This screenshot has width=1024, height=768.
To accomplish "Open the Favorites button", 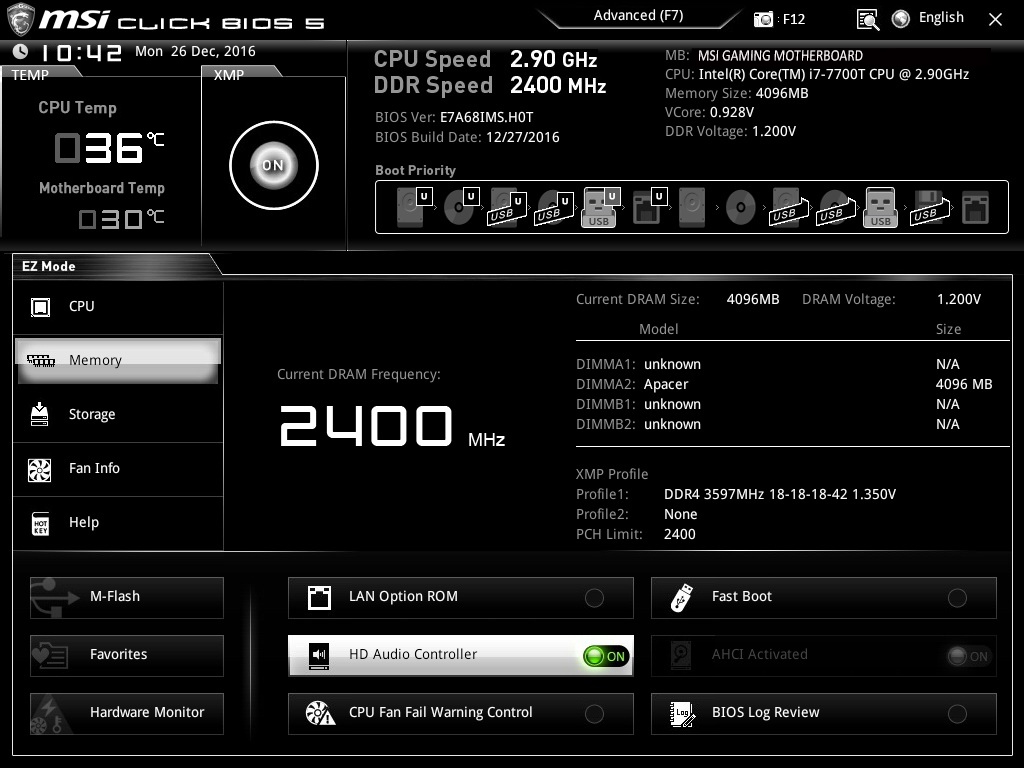I will 127,655.
